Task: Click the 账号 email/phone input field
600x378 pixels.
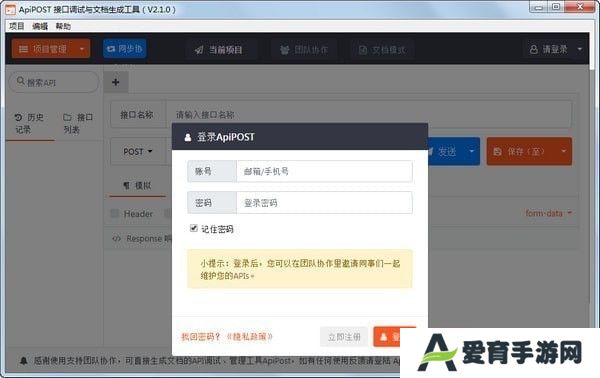Action: [324, 171]
